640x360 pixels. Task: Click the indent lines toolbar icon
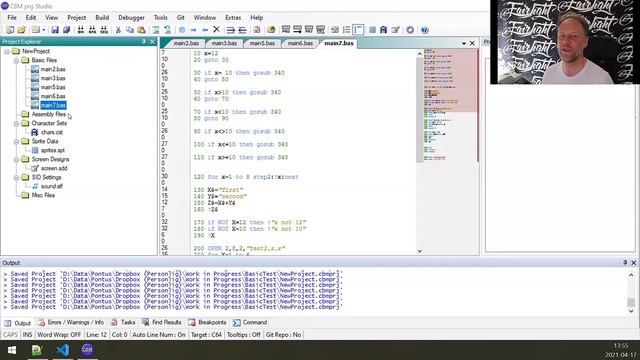pos(231,30)
